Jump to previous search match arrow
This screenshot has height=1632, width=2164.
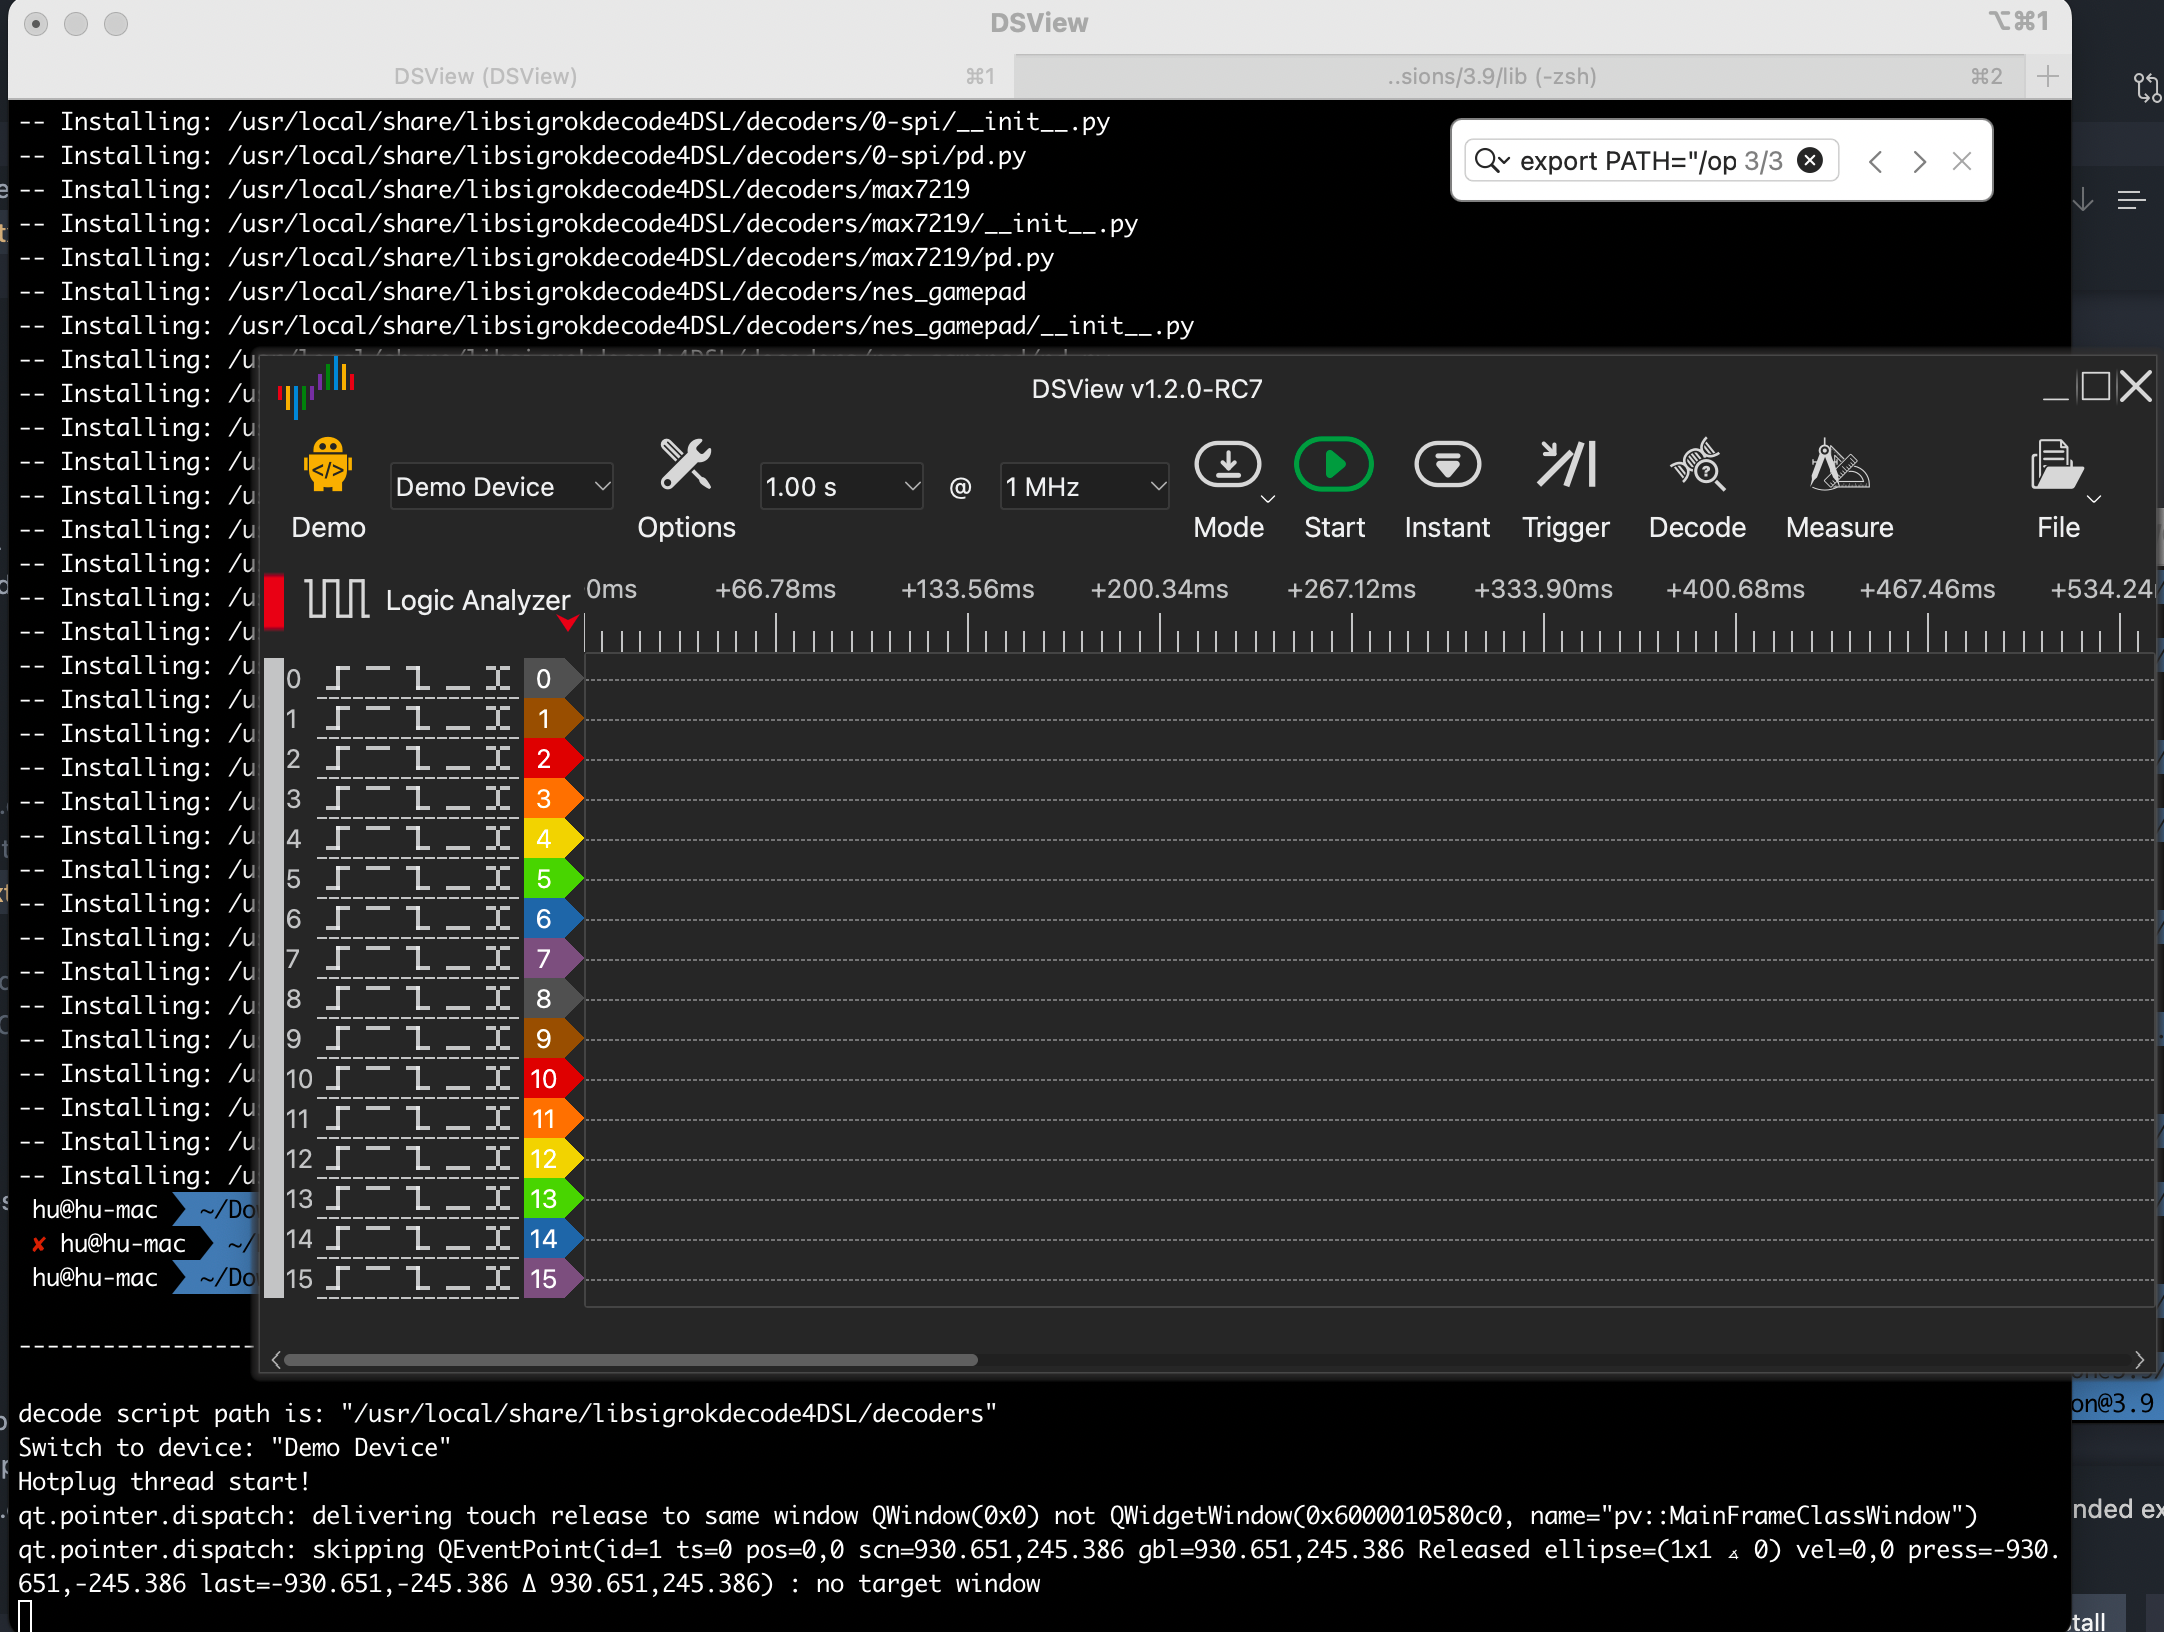[x=1875, y=161]
